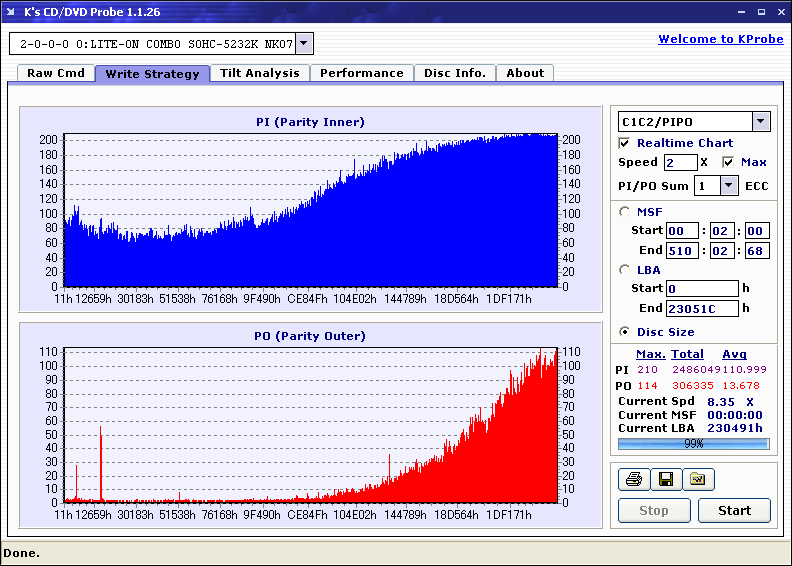Image resolution: width=792 pixels, height=566 pixels.
Task: Click the Start button
Action: (x=734, y=510)
